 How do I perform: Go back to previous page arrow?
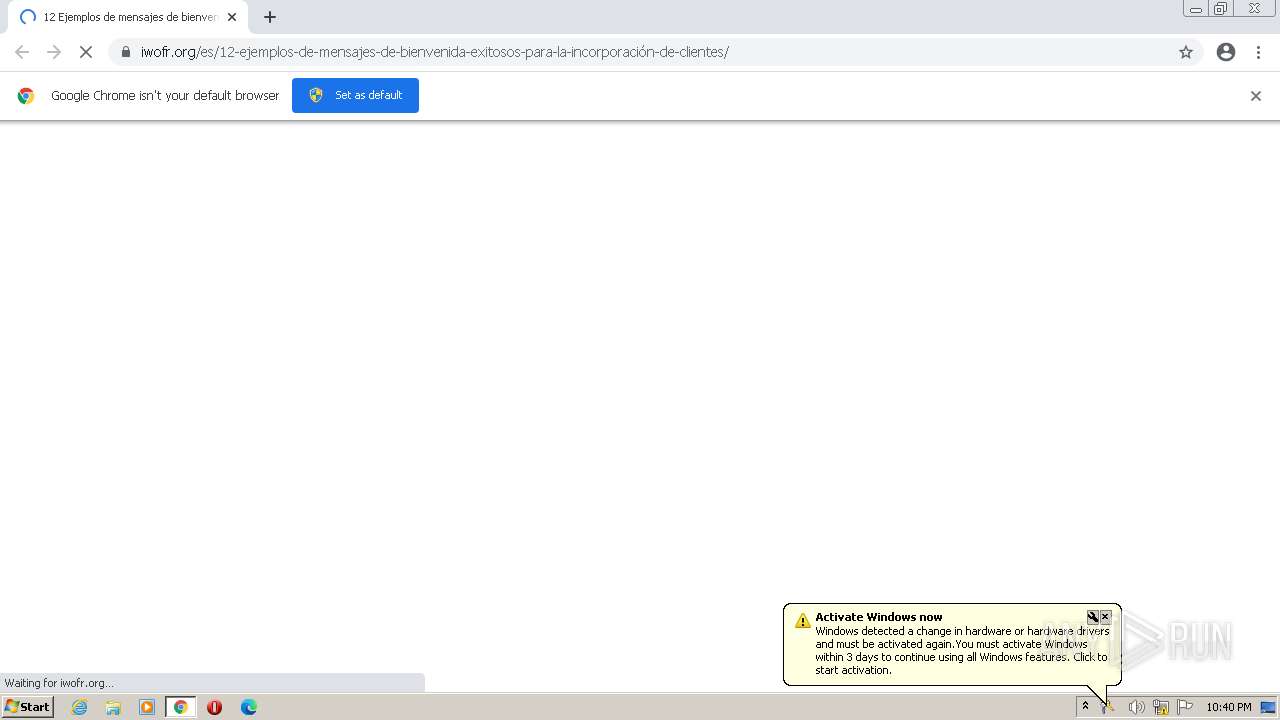point(22,52)
